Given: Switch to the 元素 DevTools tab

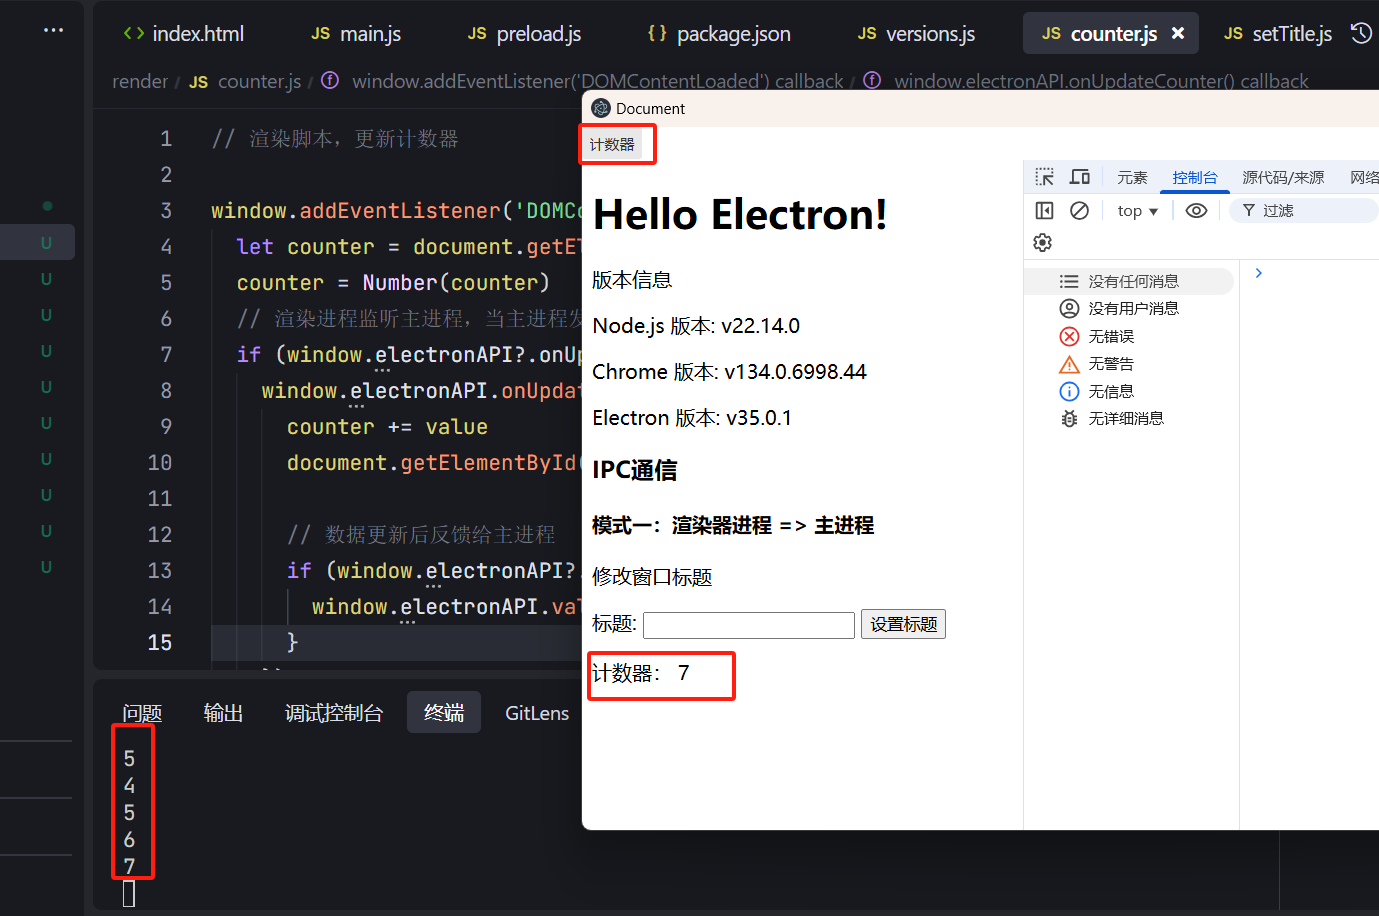Looking at the screenshot, I should [x=1132, y=177].
